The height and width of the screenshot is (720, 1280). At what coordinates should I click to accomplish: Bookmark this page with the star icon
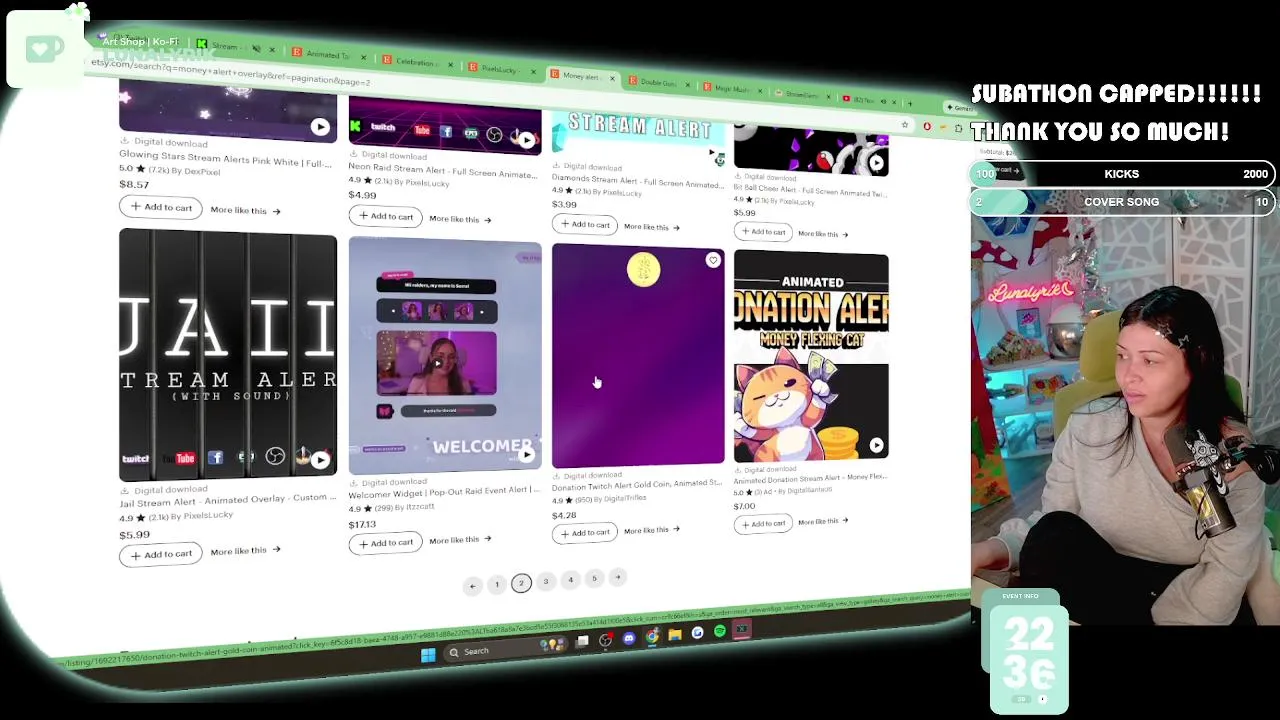904,124
